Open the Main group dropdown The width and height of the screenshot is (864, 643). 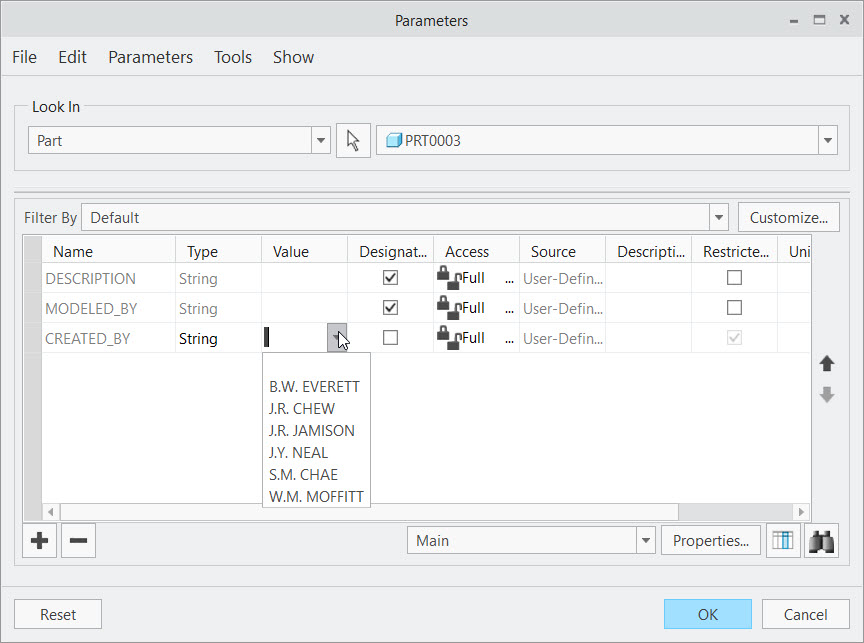[644, 540]
